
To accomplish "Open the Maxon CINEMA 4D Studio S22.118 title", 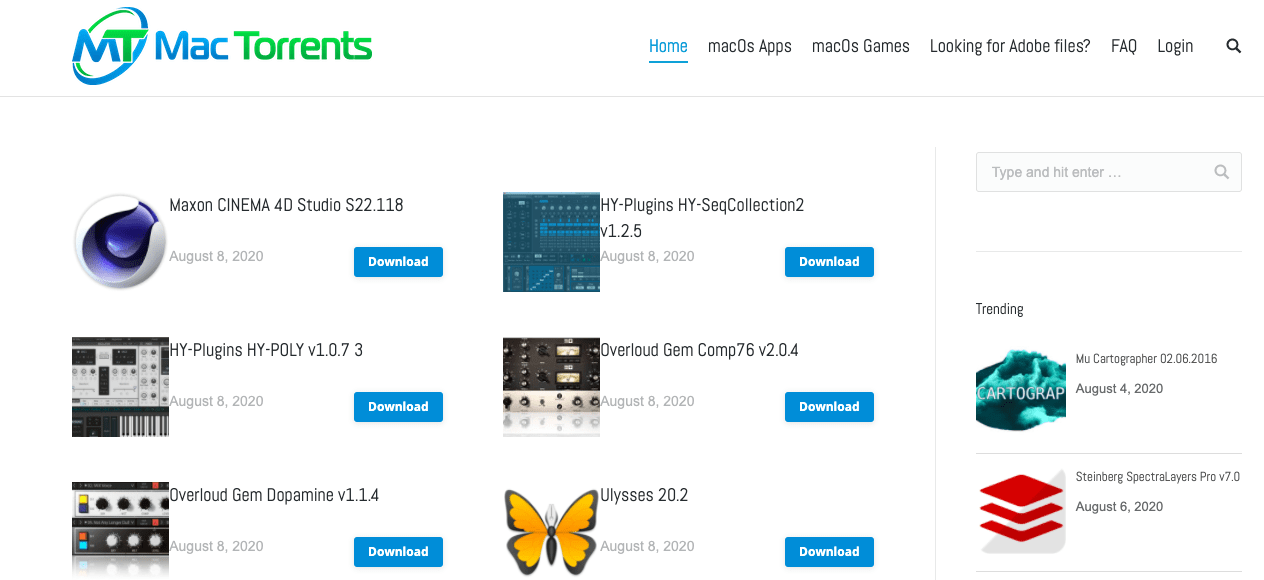I will (286, 205).
